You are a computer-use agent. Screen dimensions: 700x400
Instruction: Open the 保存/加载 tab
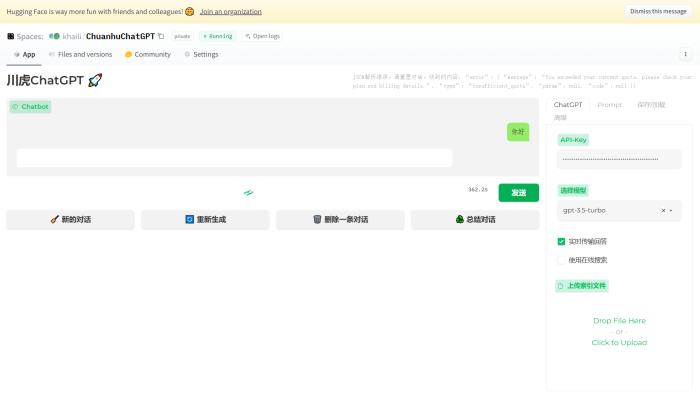point(651,104)
